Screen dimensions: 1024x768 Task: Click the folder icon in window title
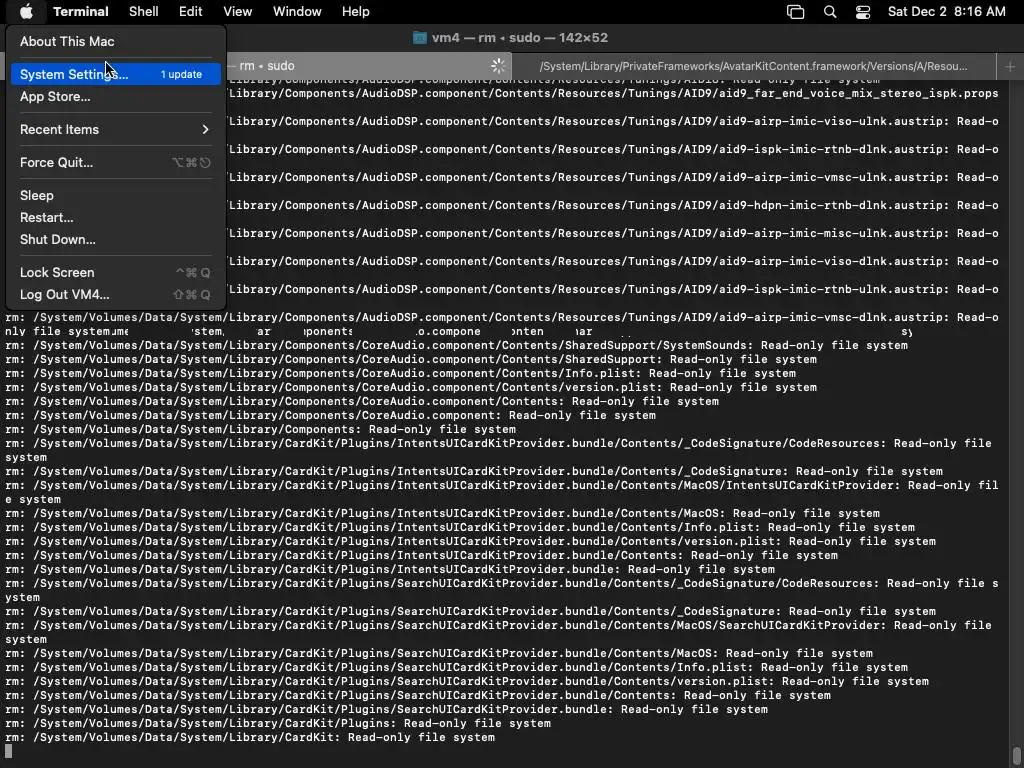tap(420, 38)
